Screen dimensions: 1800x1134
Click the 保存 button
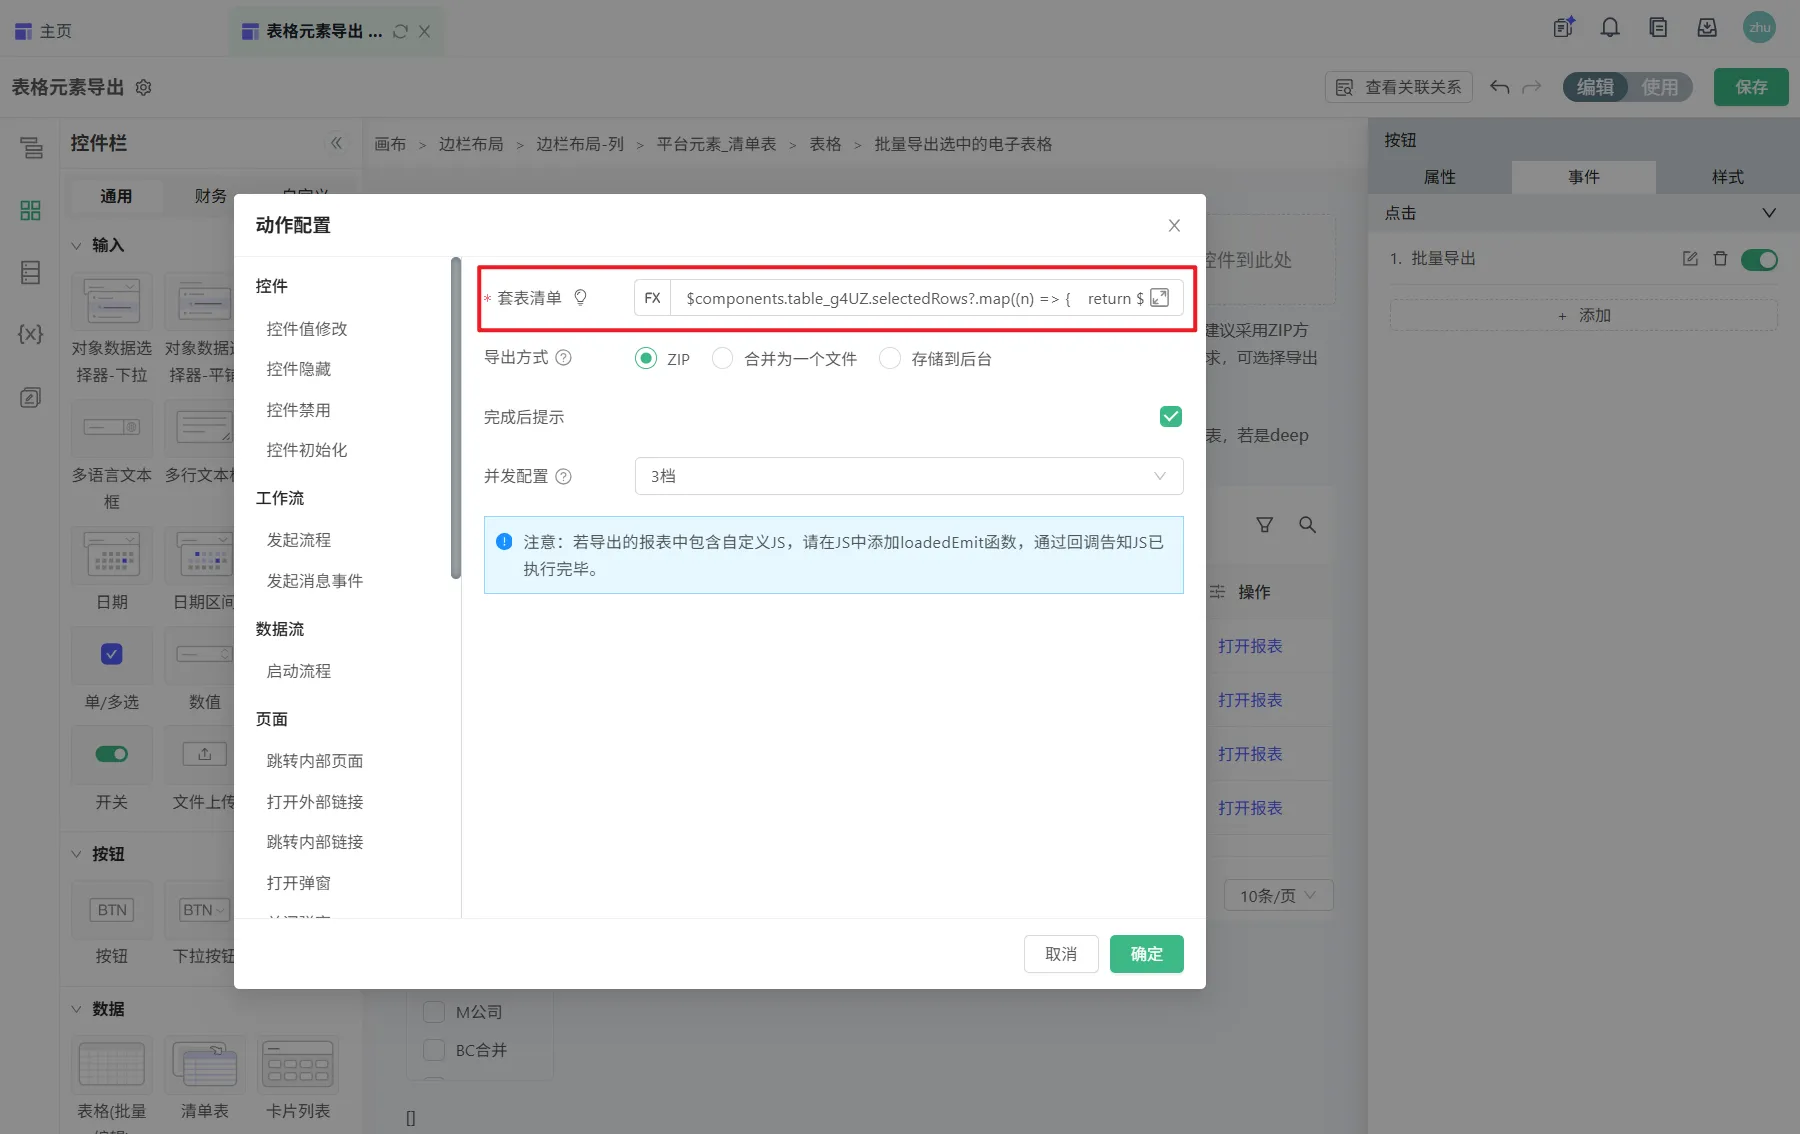click(x=1751, y=87)
